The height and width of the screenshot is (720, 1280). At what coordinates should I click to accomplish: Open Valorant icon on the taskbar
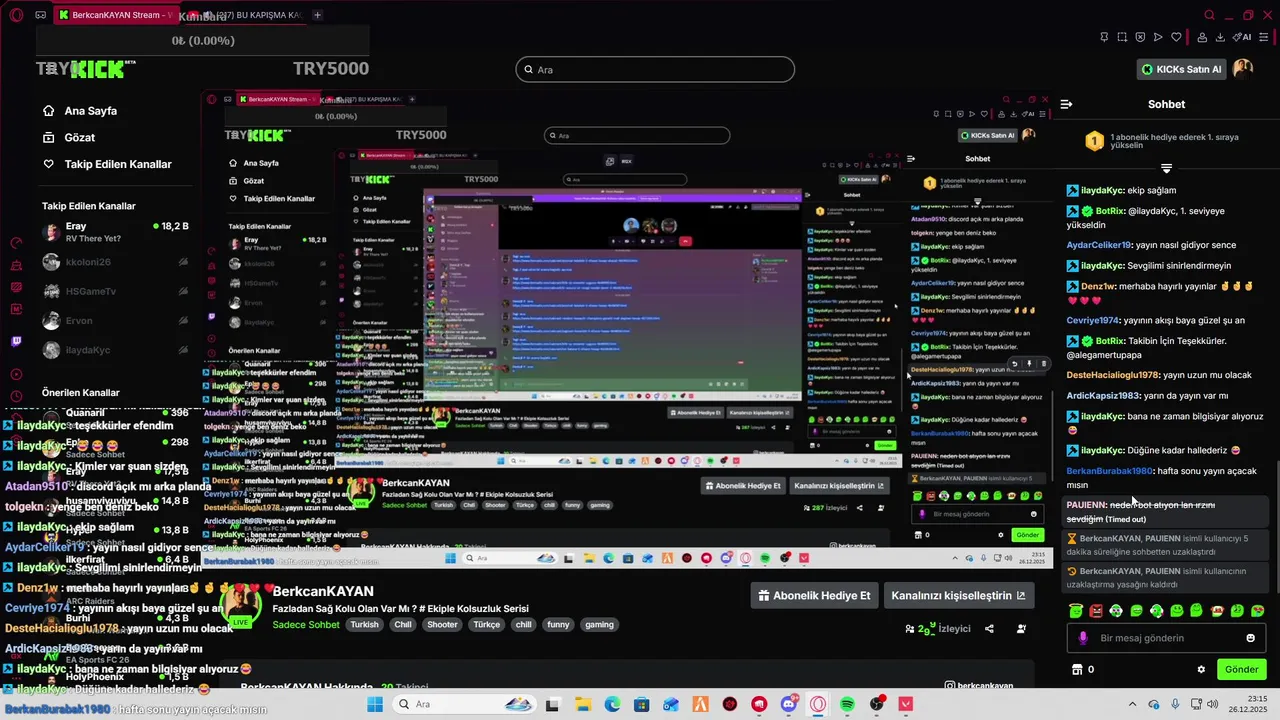coord(906,704)
